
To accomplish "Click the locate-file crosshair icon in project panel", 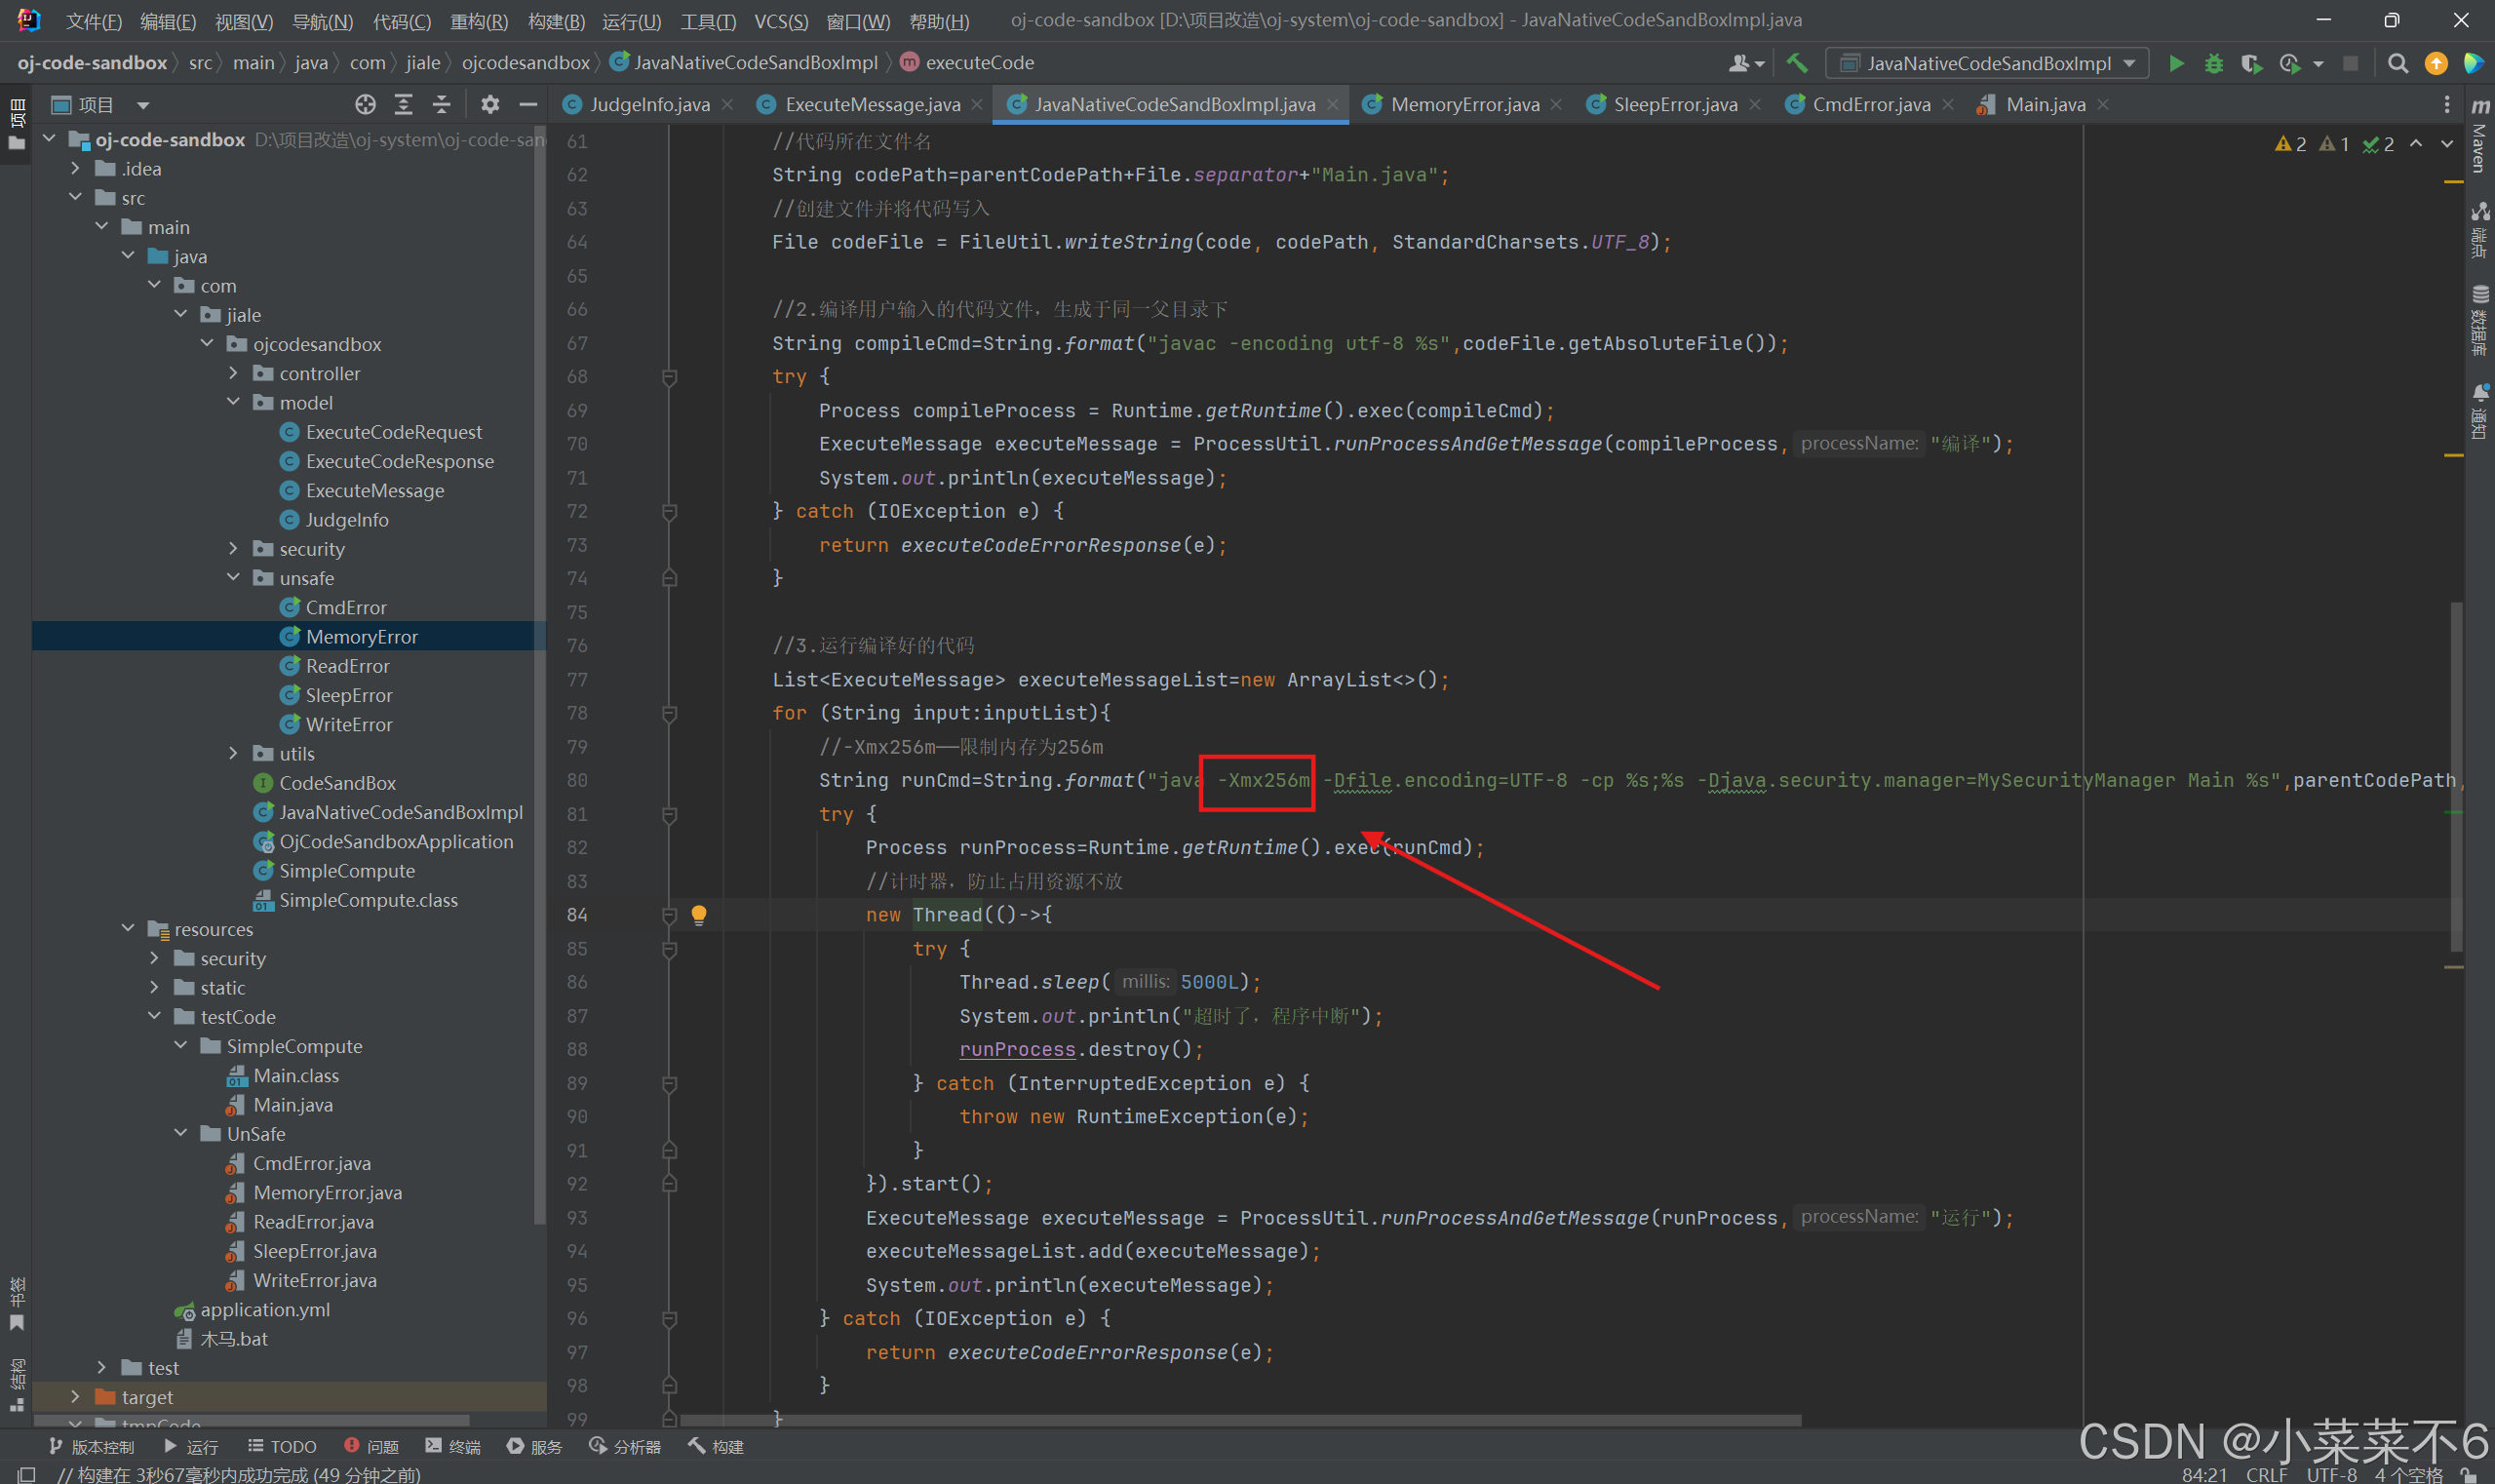I will click(x=365, y=104).
